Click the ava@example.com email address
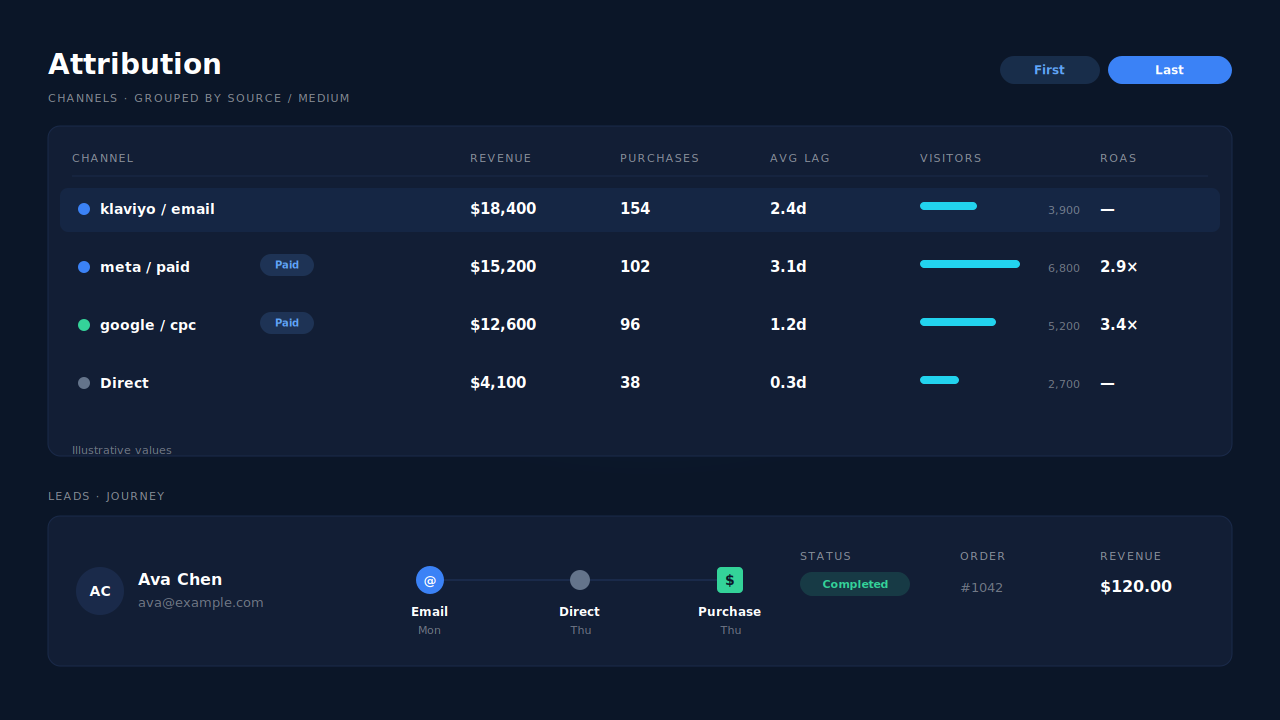 click(201, 603)
